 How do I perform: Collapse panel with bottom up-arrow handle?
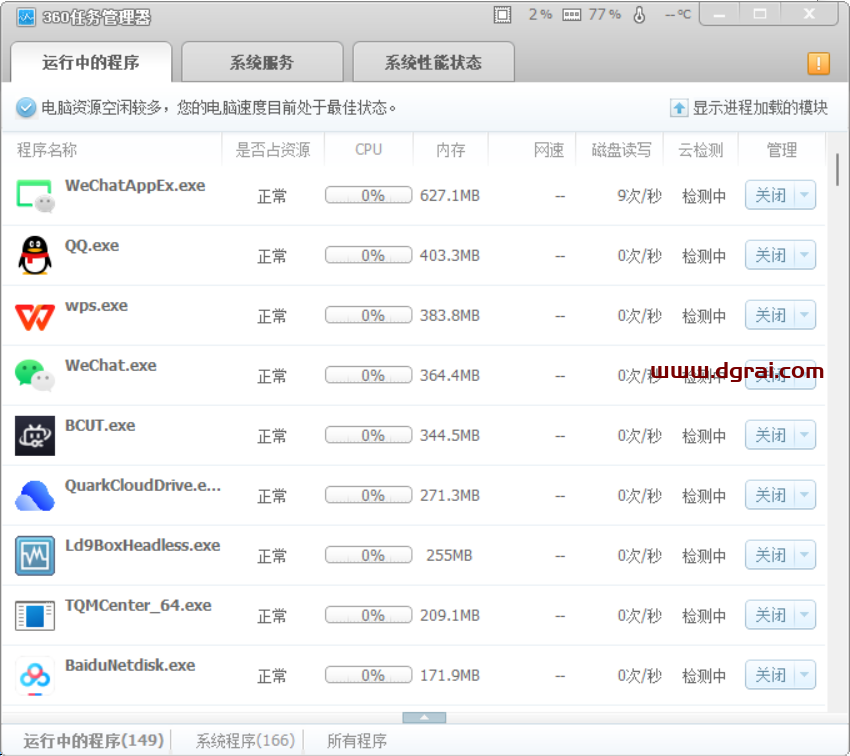424,718
